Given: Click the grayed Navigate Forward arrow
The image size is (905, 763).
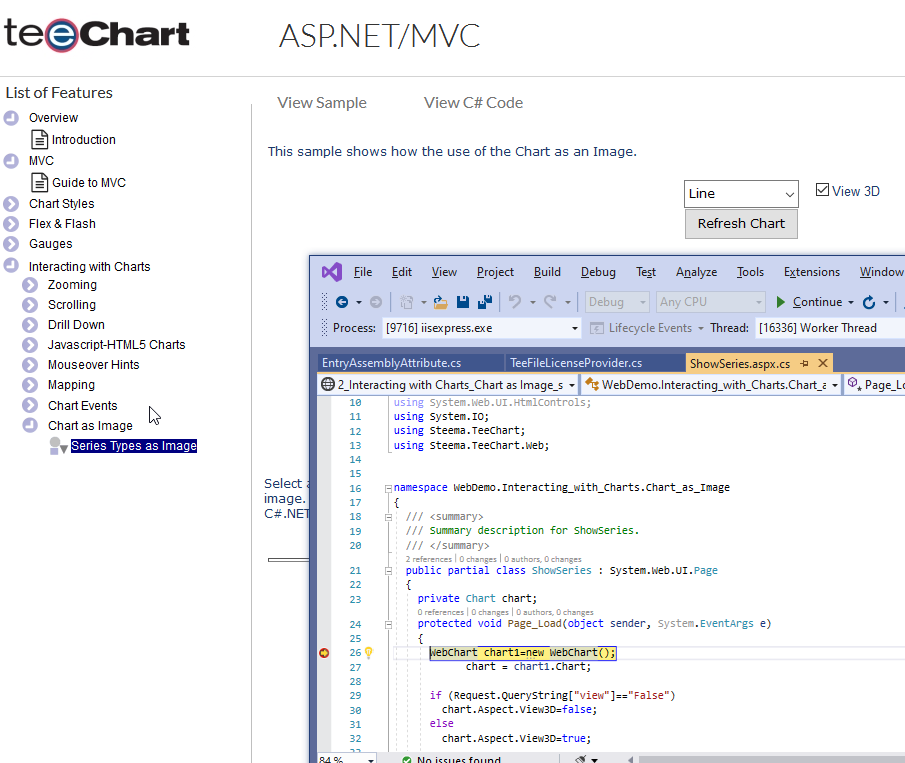Looking at the screenshot, I should [x=376, y=302].
